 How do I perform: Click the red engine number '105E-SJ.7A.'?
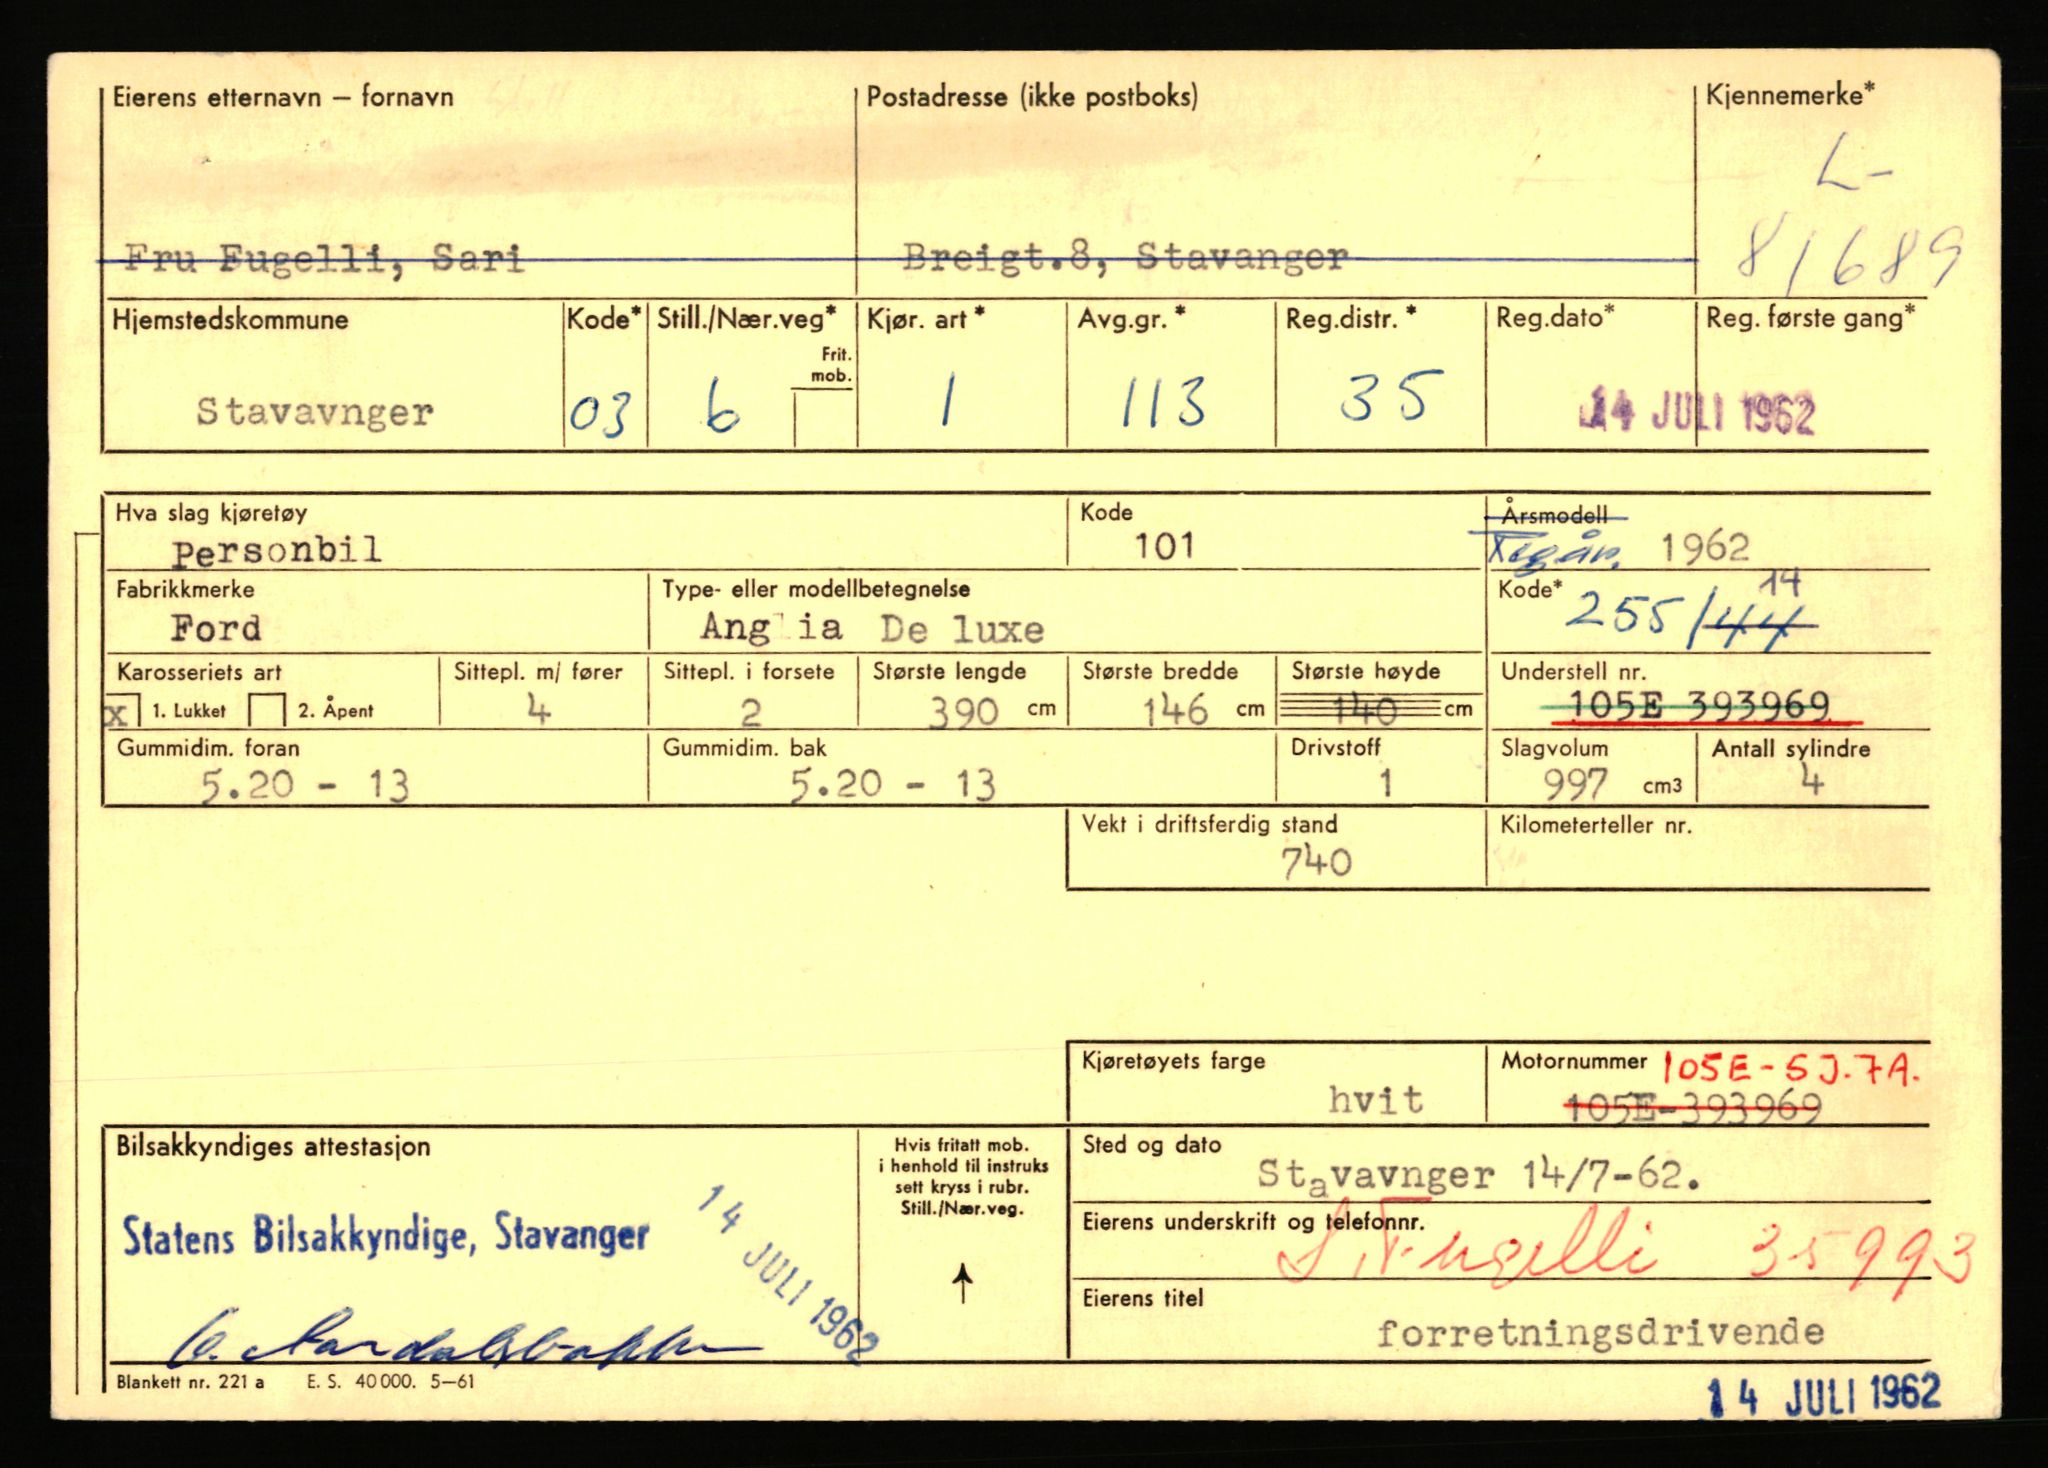1790,1069
